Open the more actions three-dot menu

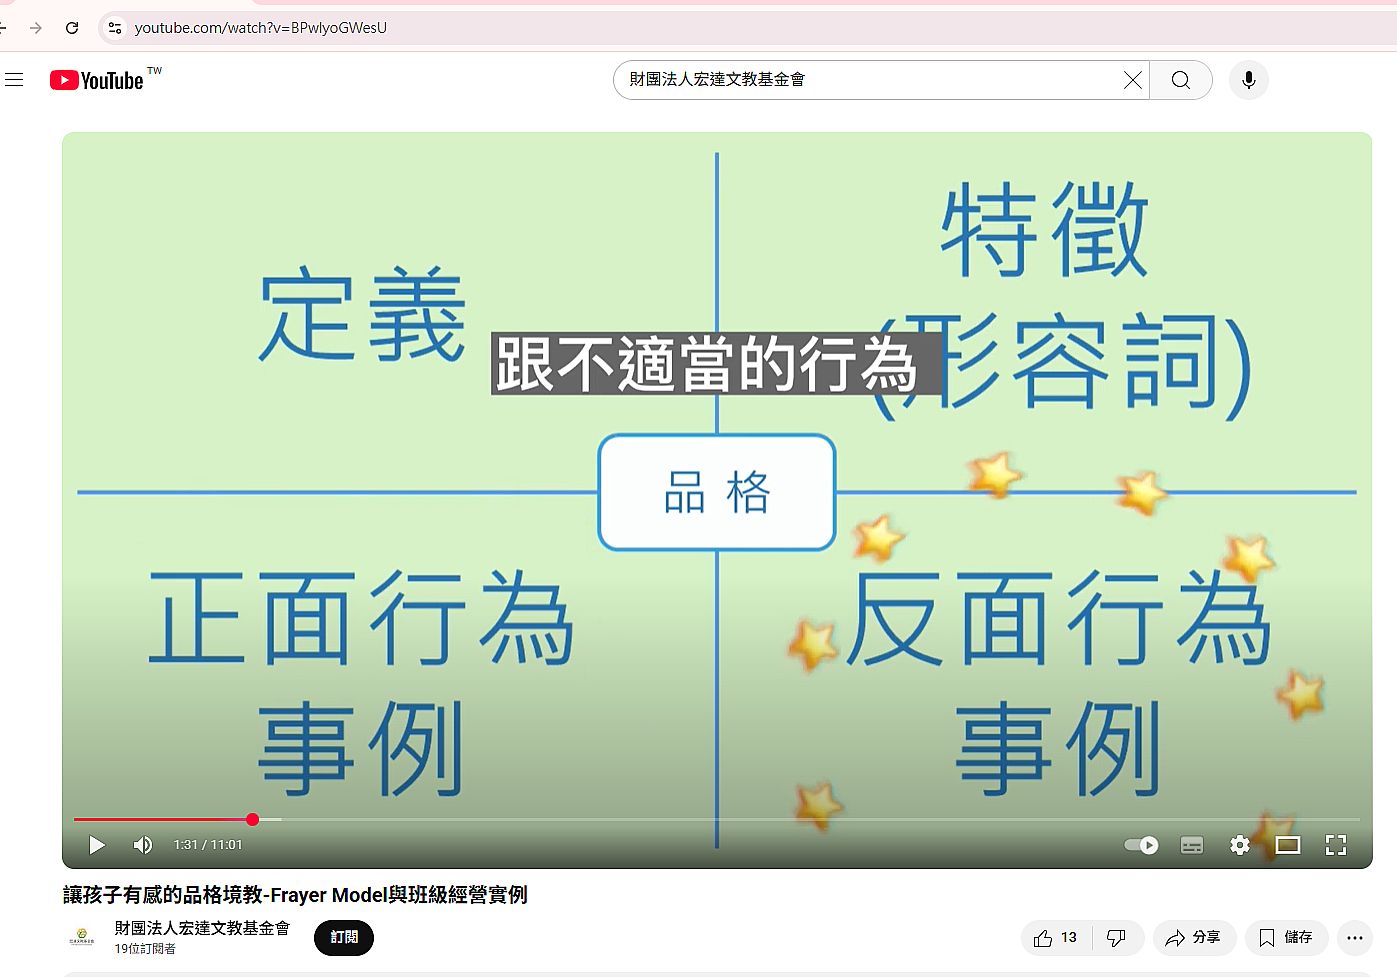coord(1354,937)
